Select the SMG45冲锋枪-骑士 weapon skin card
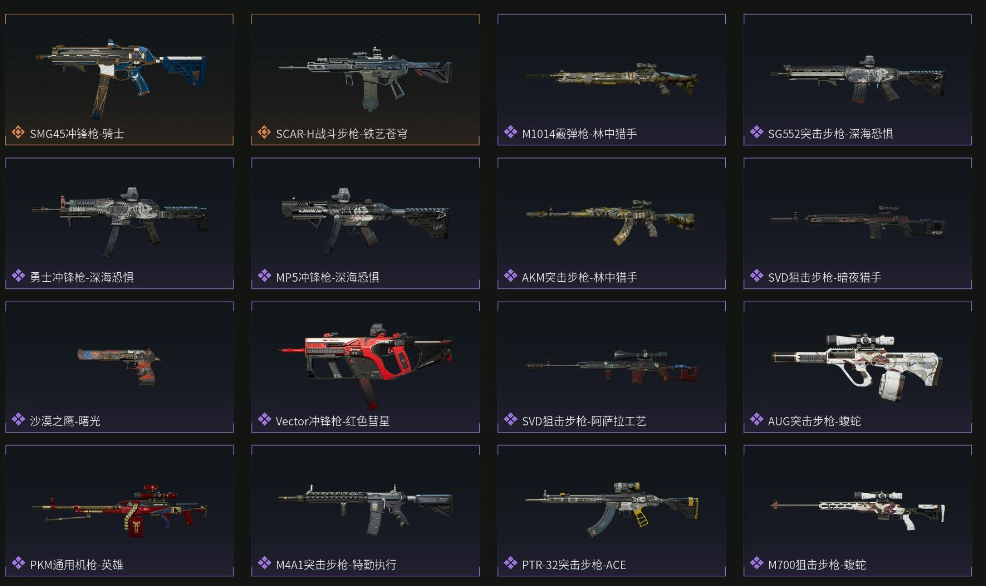The width and height of the screenshot is (986, 586). pos(119,80)
